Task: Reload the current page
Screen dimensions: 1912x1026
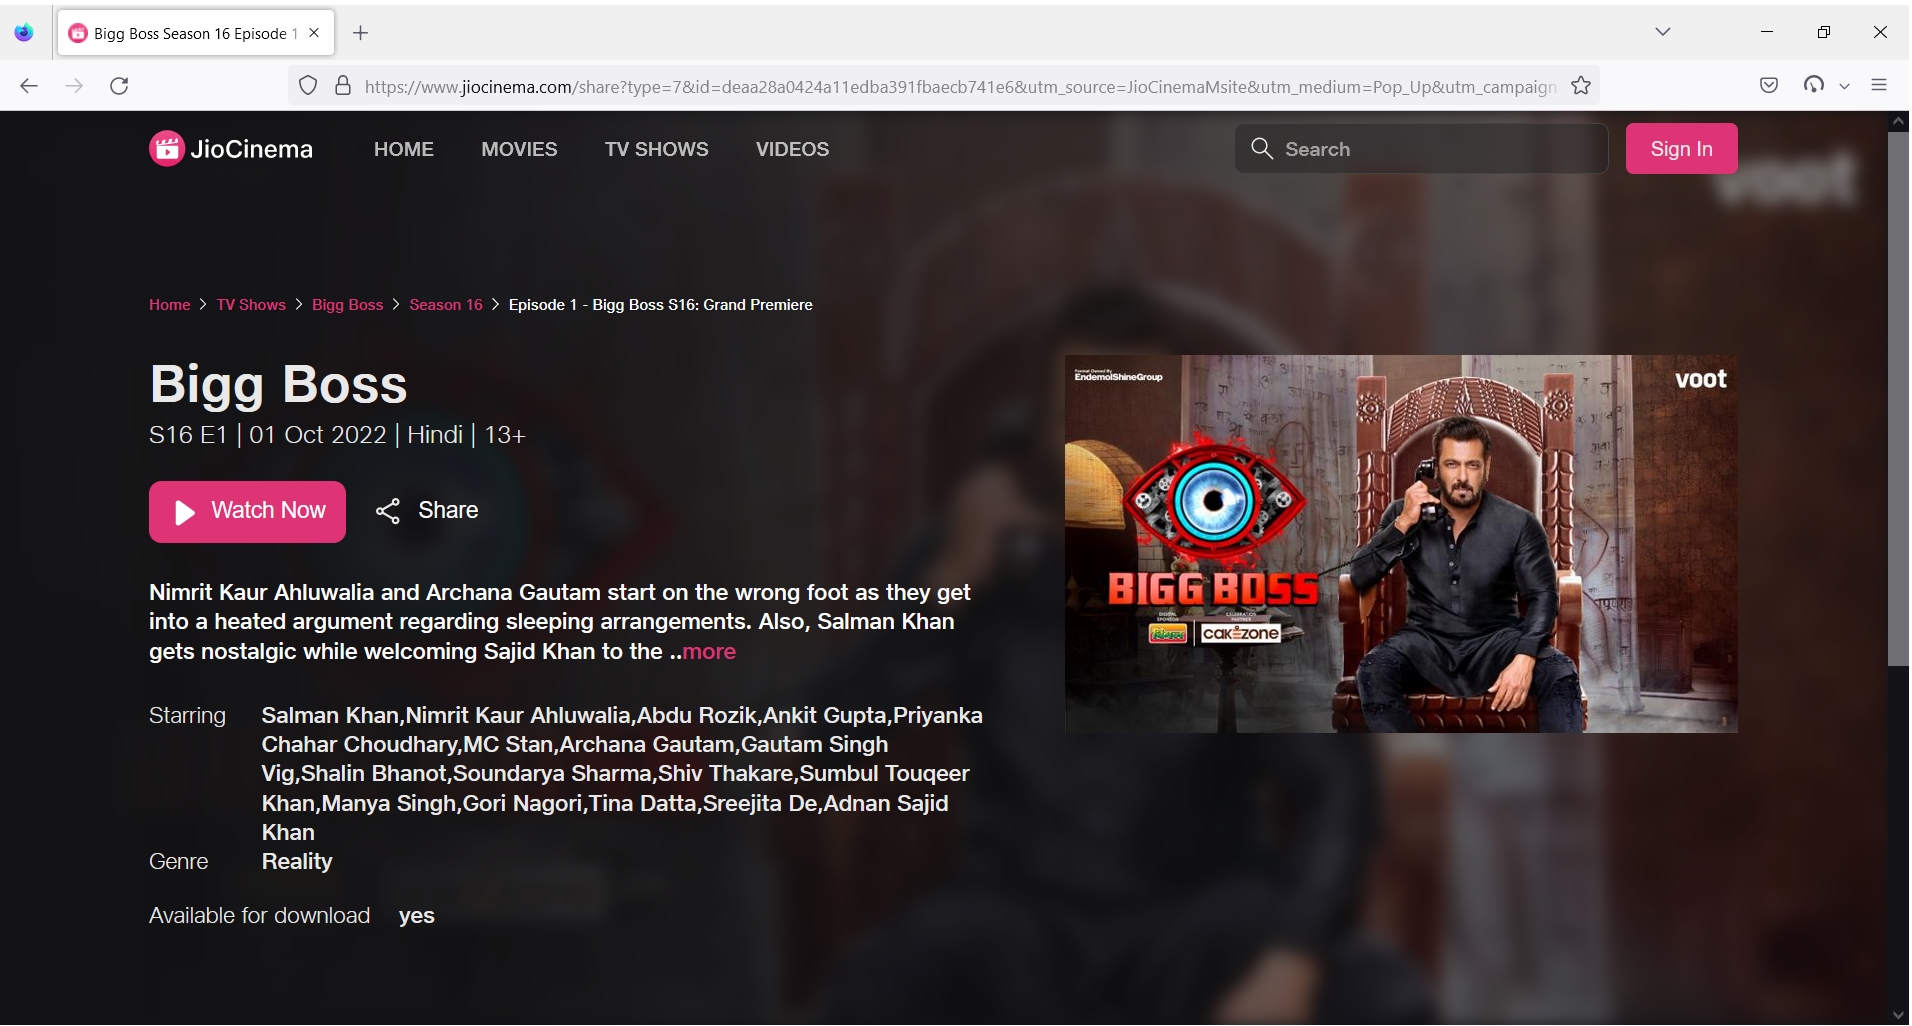Action: [119, 86]
